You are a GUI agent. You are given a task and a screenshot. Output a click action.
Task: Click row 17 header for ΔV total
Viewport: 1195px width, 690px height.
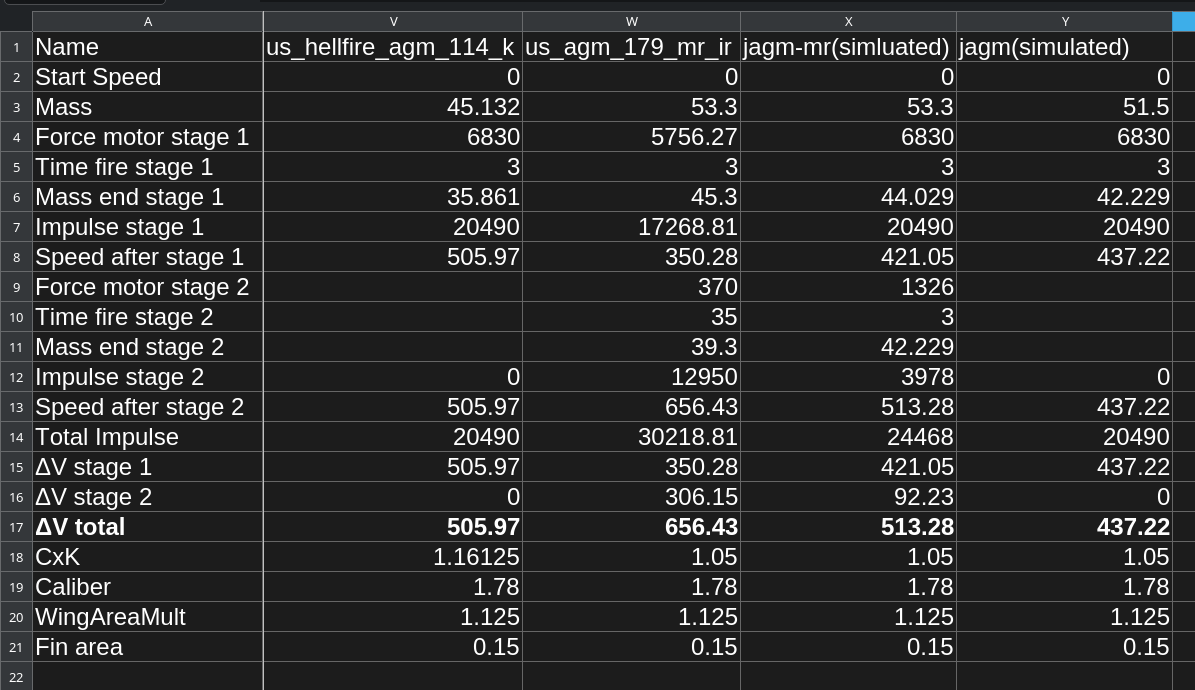[16, 527]
